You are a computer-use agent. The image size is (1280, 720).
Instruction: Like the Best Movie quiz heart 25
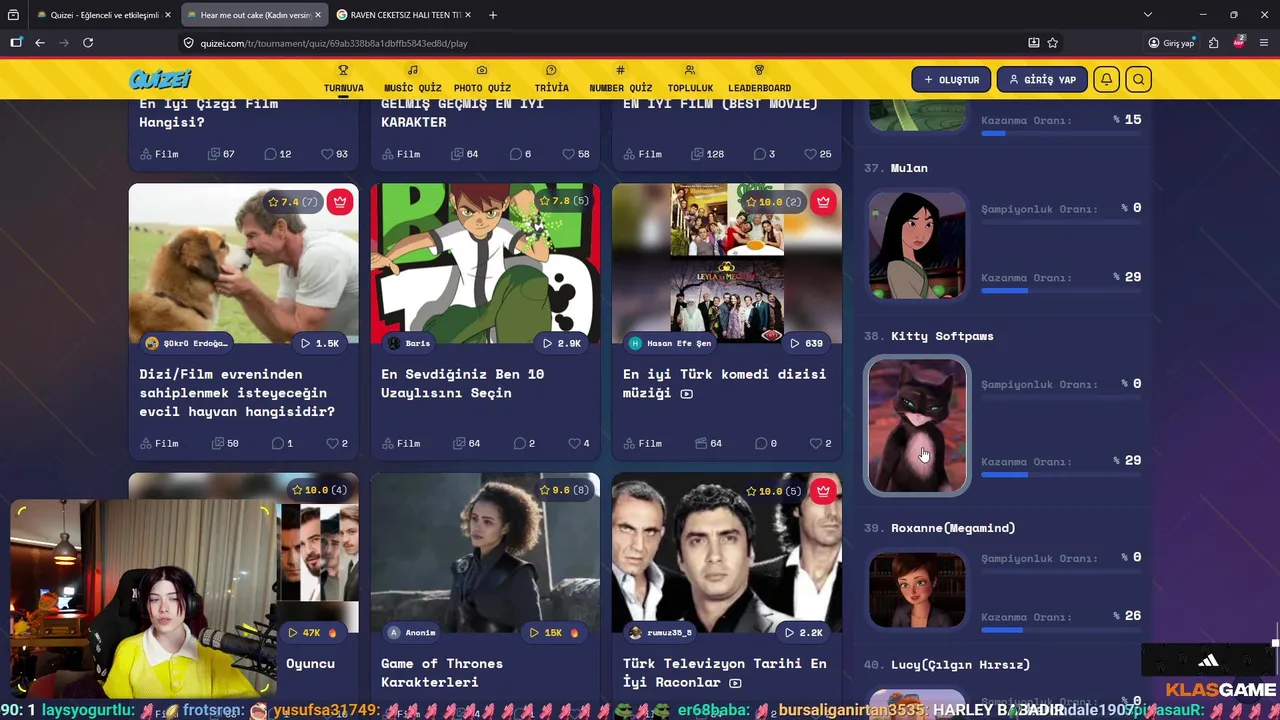(817, 154)
